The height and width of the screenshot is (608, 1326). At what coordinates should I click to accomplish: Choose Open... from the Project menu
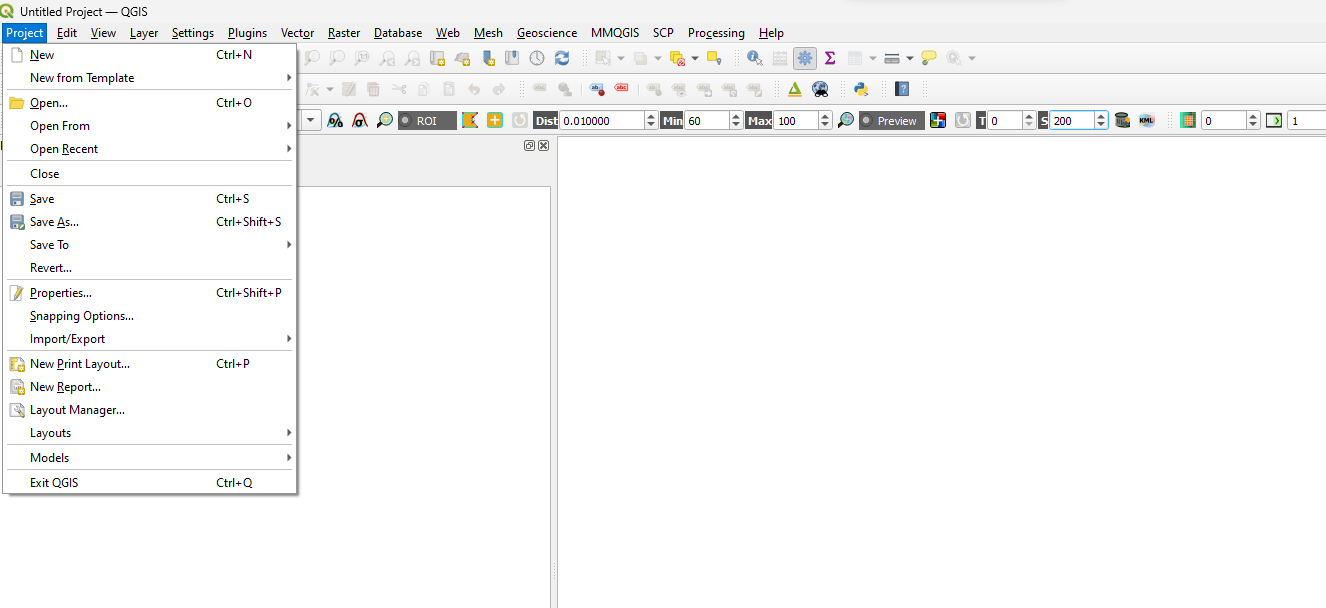[150, 103]
